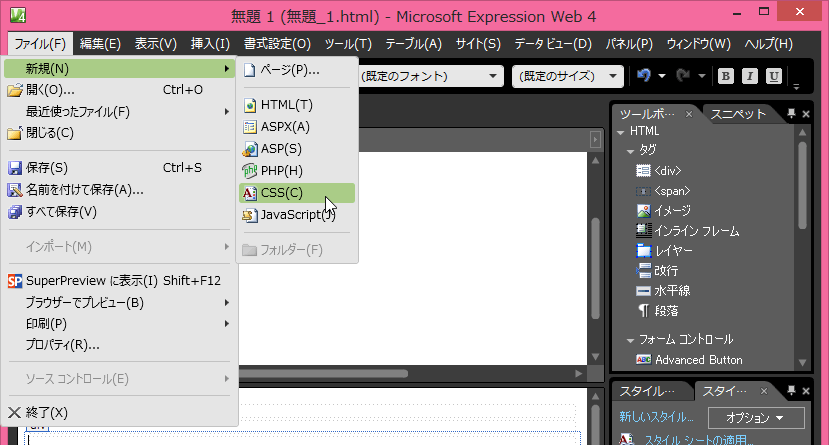Open the データ ビュー(D) menu
Viewport: 829px width, 445px height.
pos(553,43)
